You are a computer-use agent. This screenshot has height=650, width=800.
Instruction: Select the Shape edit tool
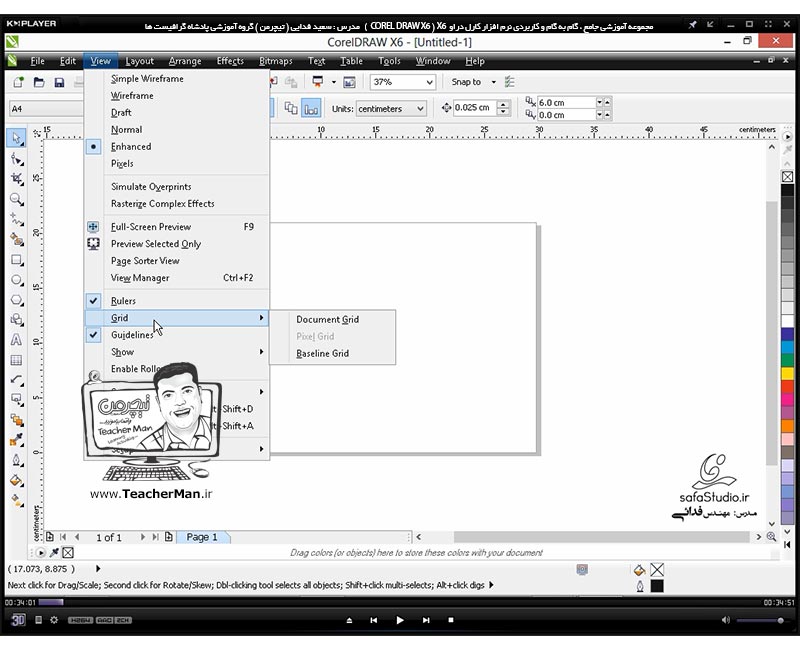16,159
